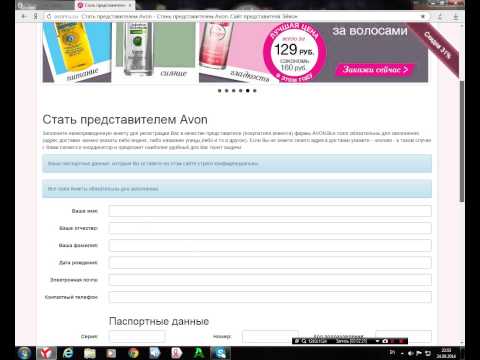The image size is (480, 360).
Task: Click the 'Контактный телефон' input field
Action: (x=270, y=297)
